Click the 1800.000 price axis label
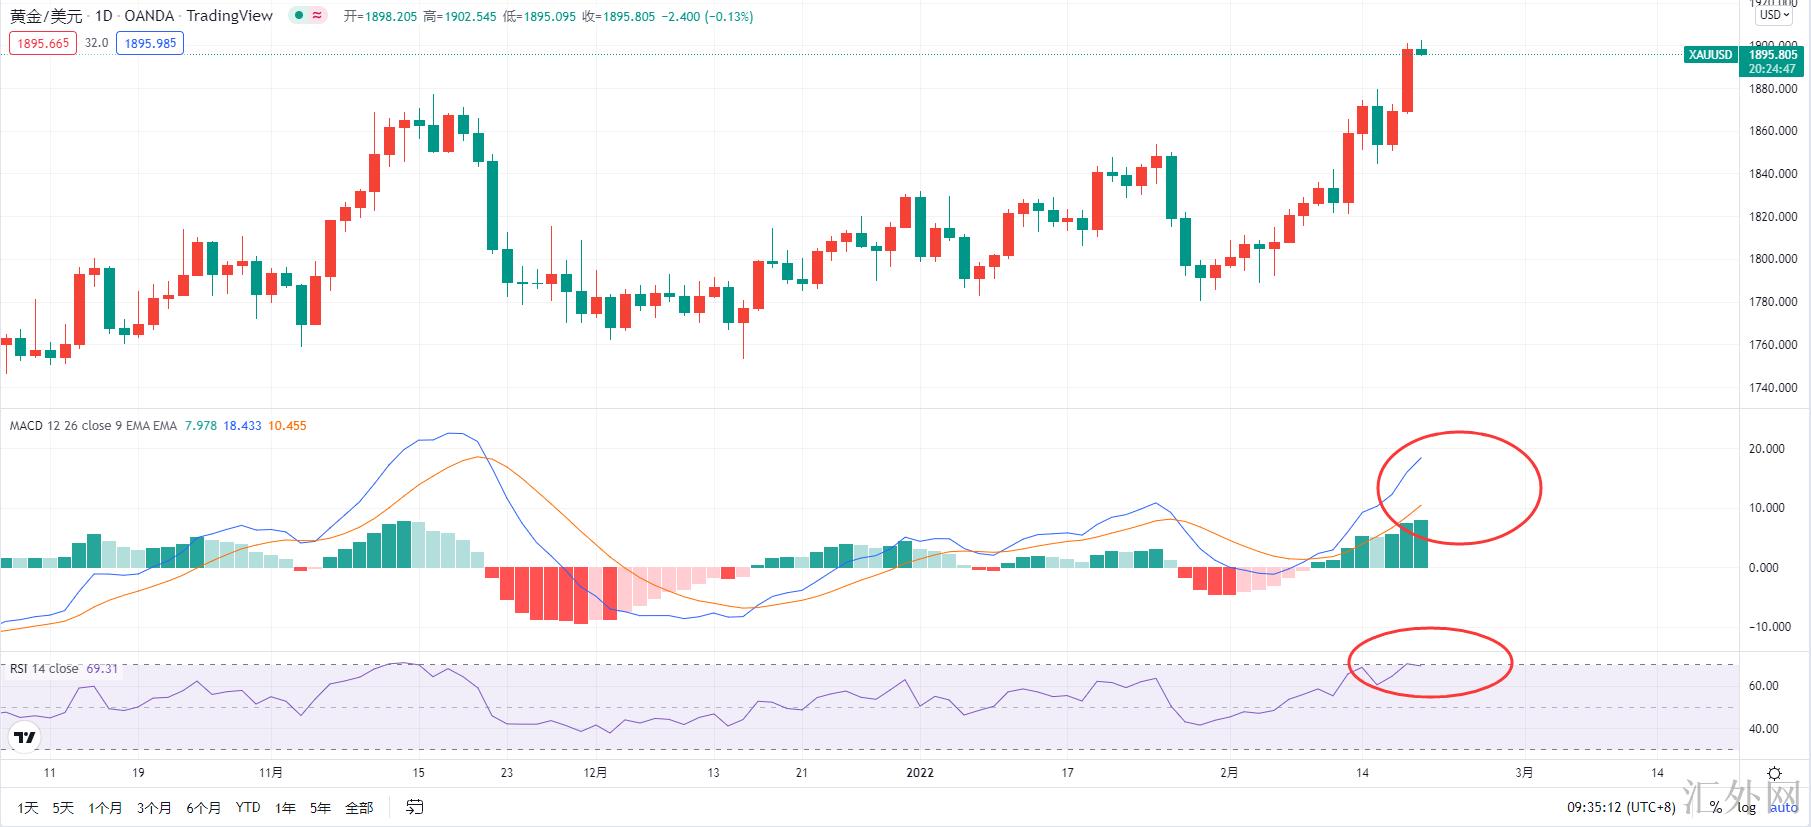This screenshot has height=827, width=1811. tap(1773, 259)
